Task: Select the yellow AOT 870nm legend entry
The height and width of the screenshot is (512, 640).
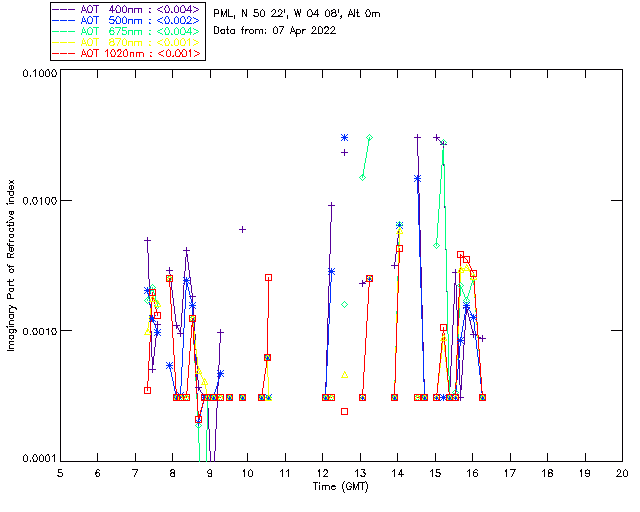Action: tap(130, 43)
